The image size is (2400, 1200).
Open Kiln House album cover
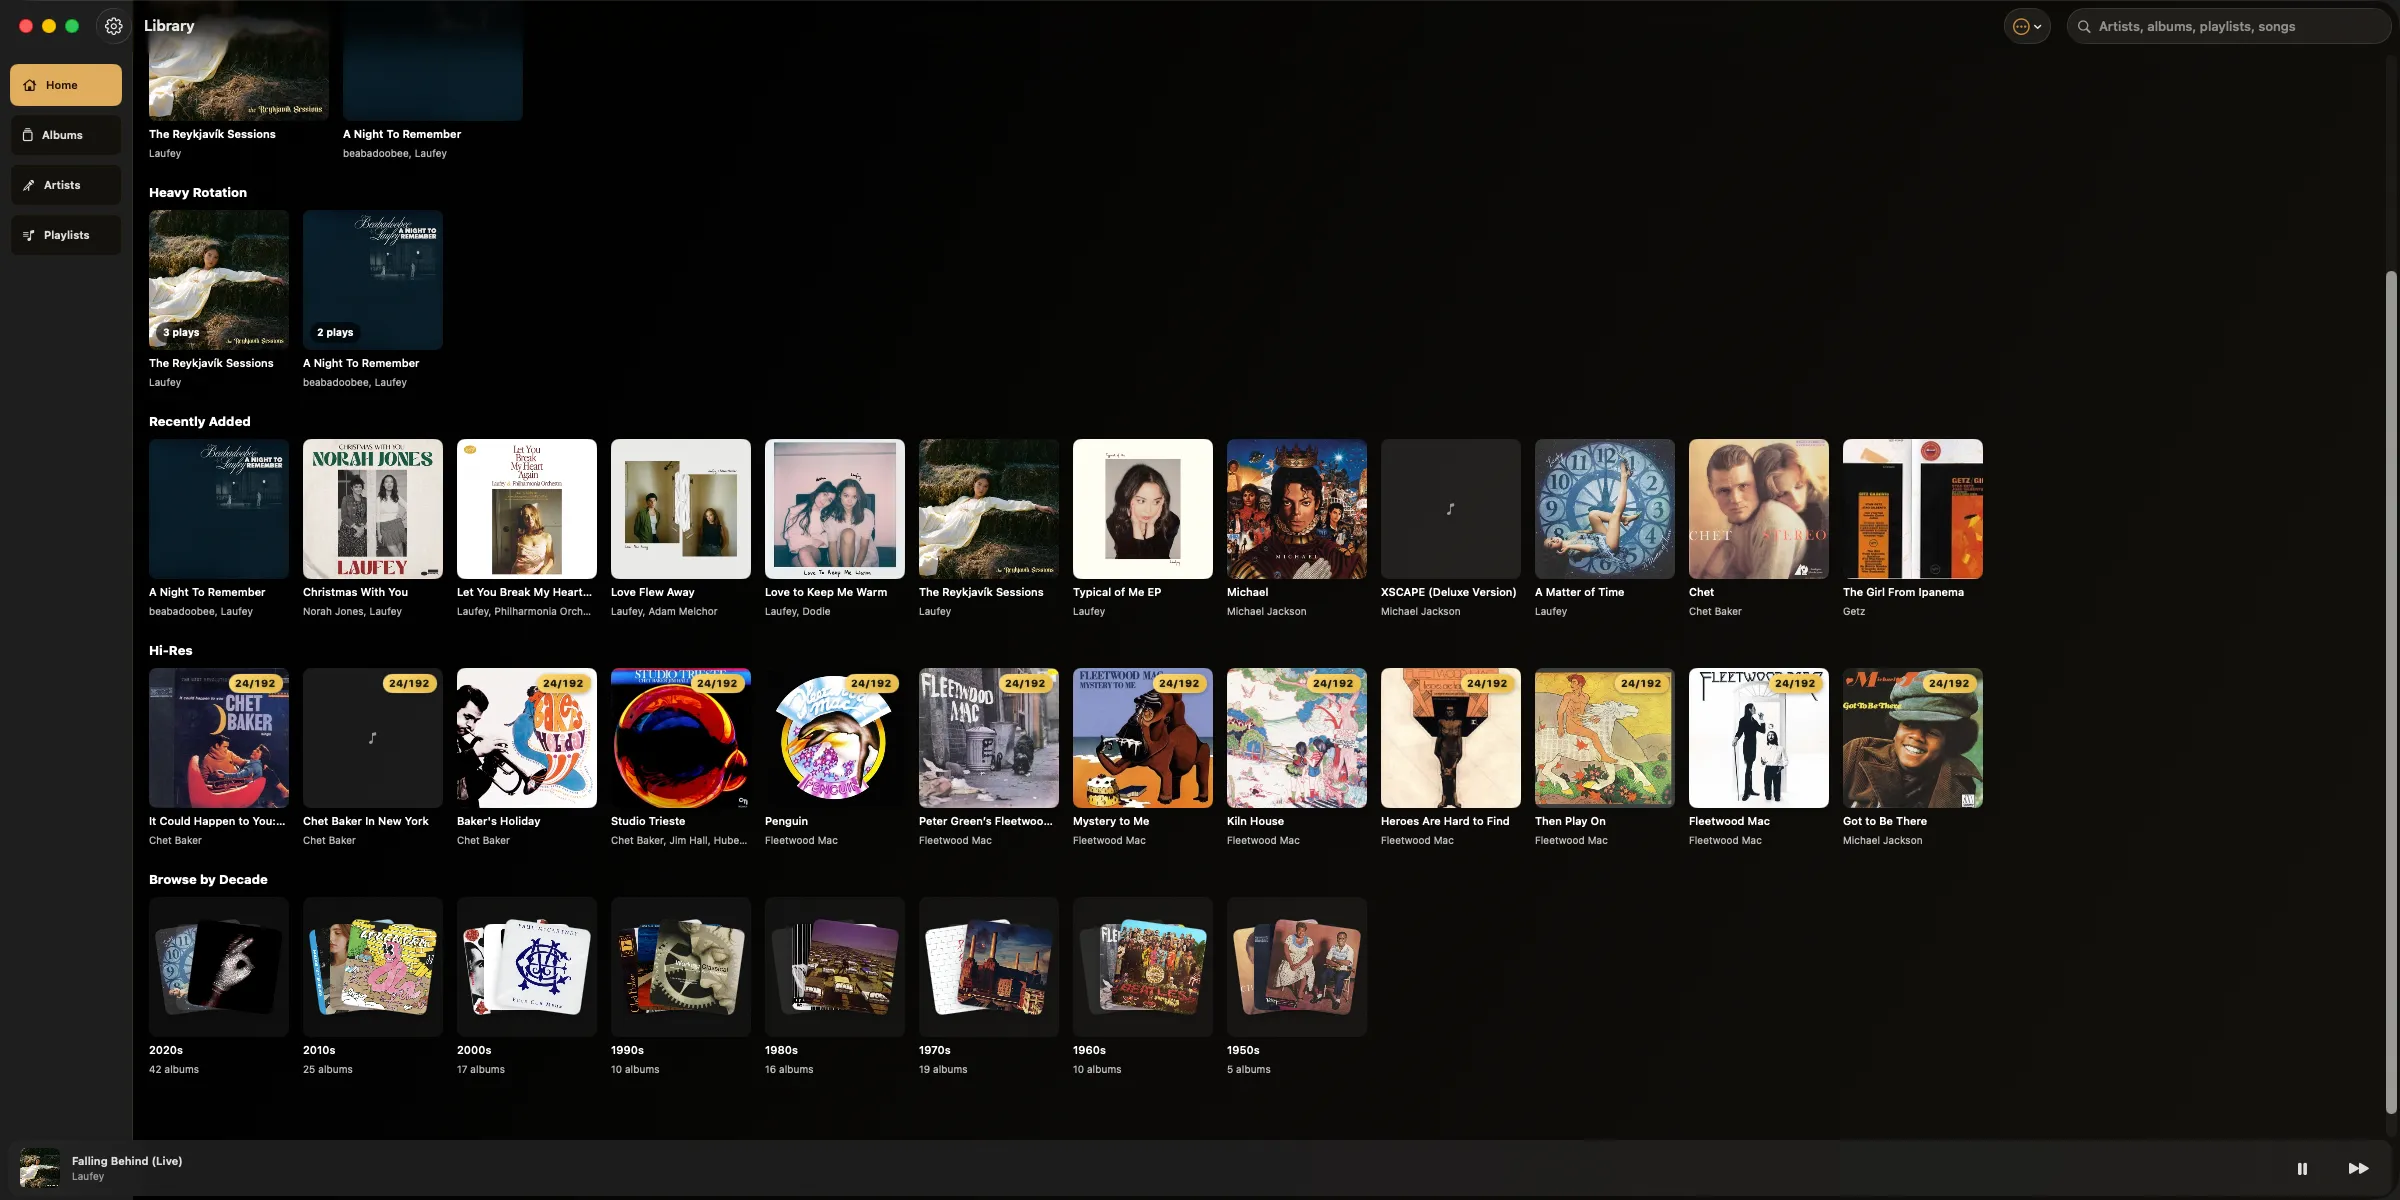tap(1297, 738)
